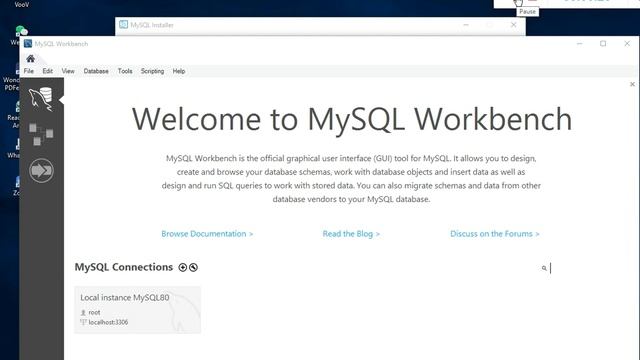640x360 pixels.
Task: Open the Models sidebar icon
Action: [x=41, y=135]
